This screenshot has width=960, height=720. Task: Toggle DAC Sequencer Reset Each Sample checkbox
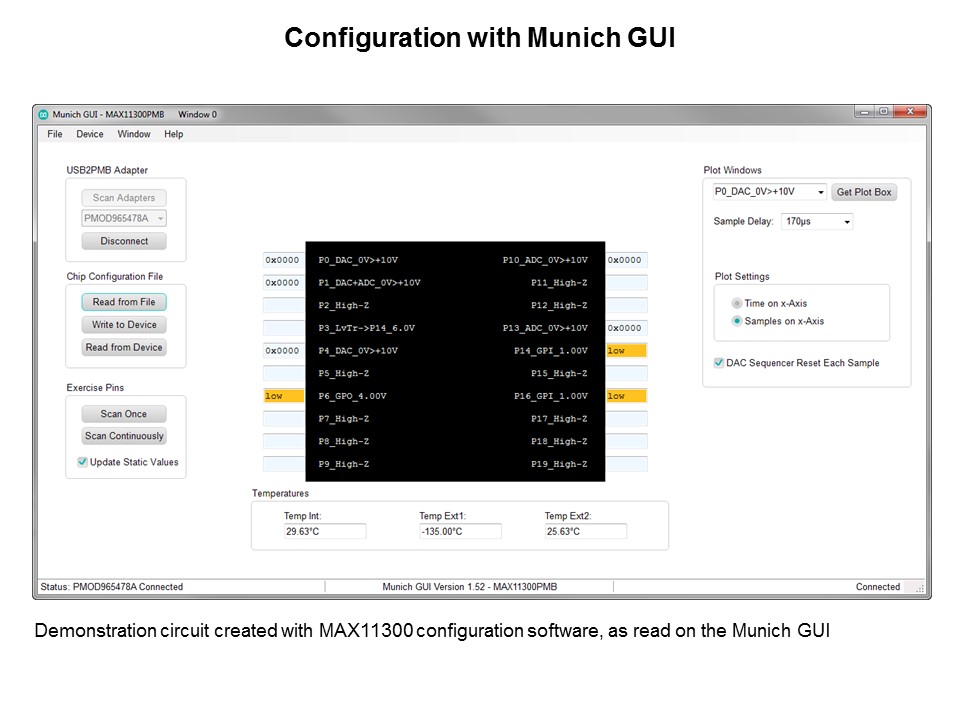(719, 363)
